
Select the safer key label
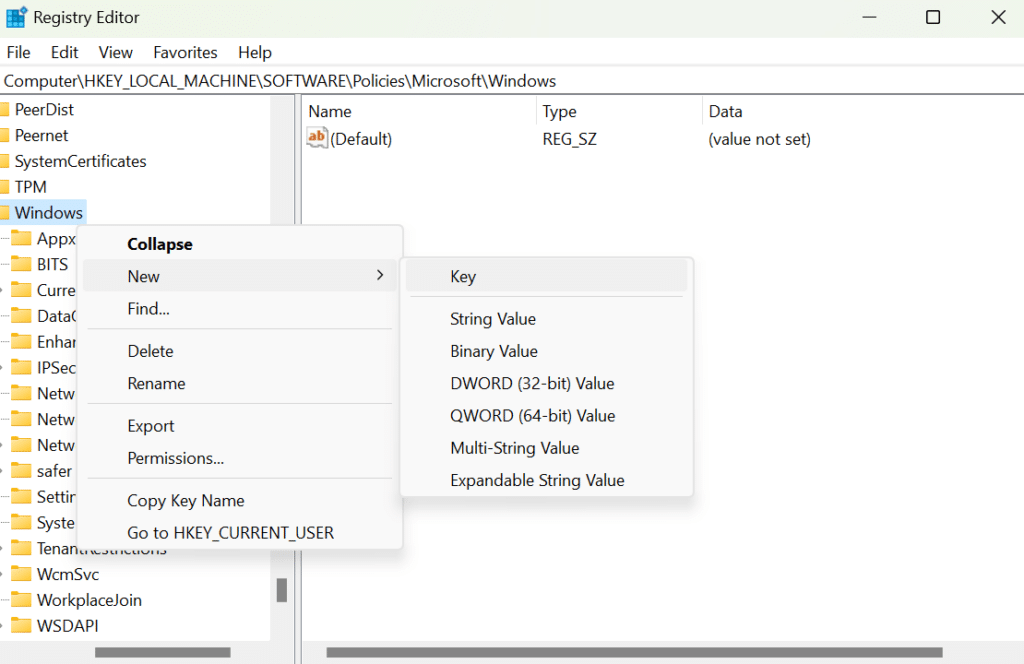pyautogui.click(x=54, y=471)
